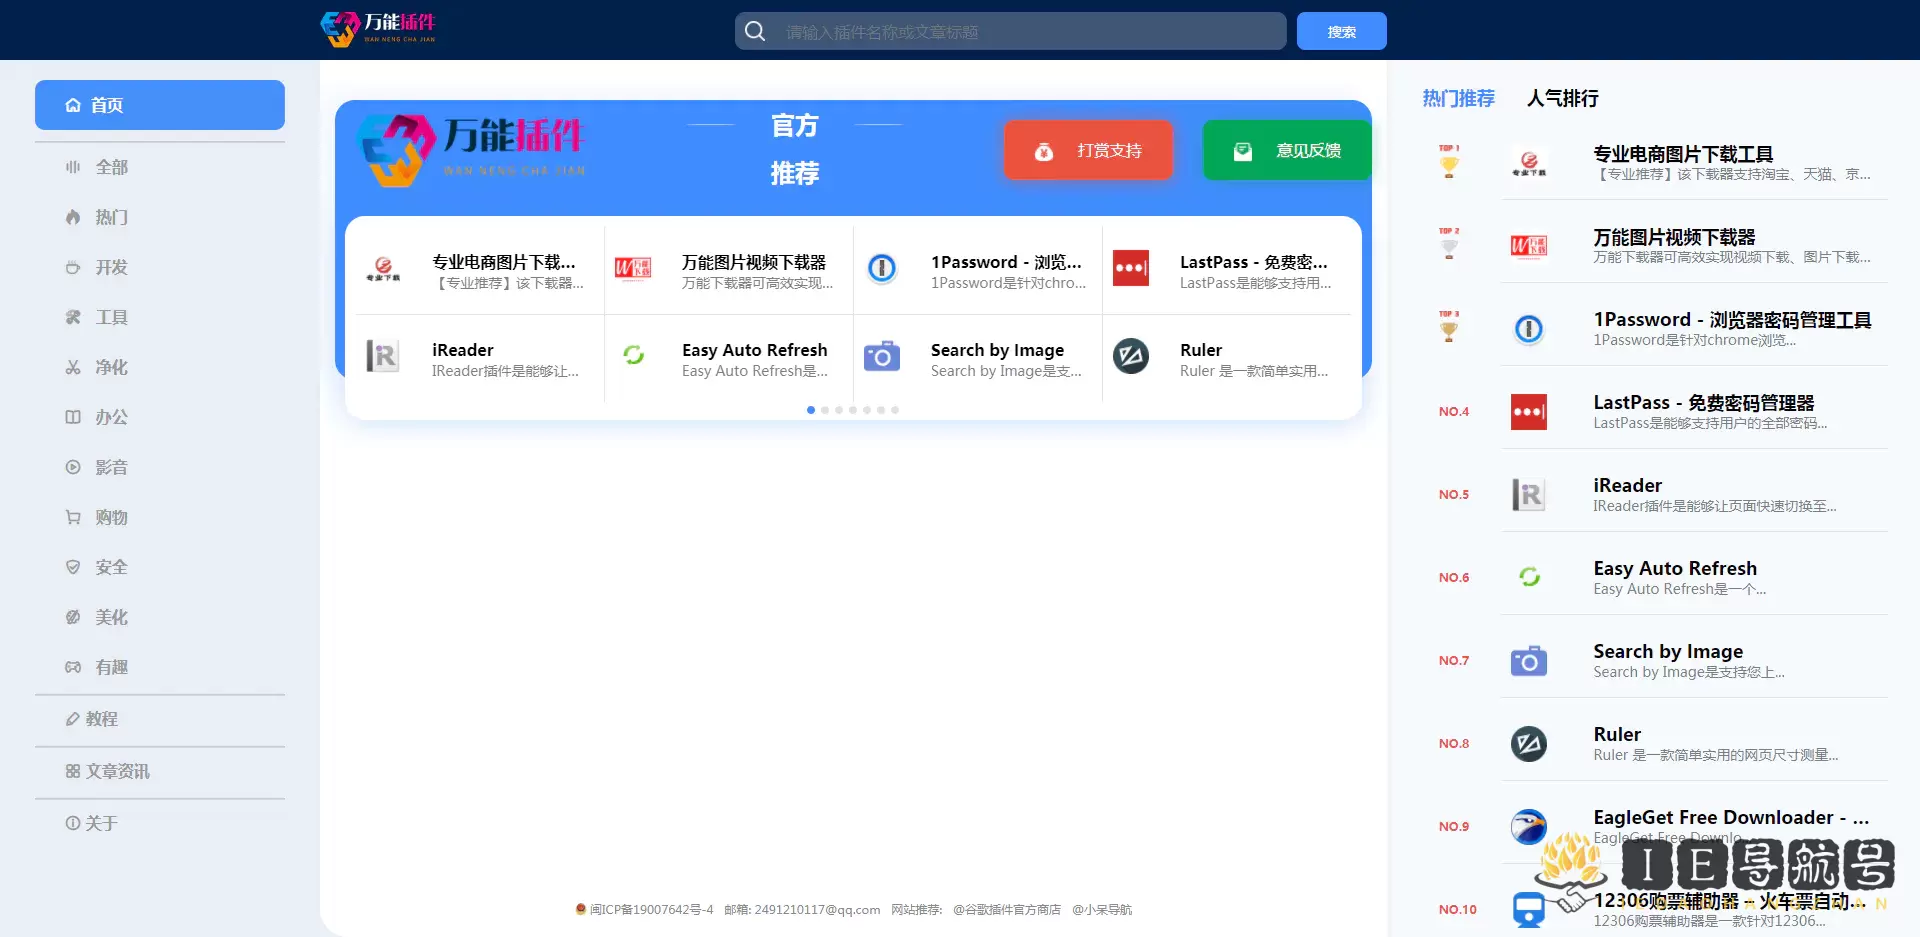Screen dimensions: 1920x937
Task: Open iReader title in ranking list
Action: pos(1627,486)
